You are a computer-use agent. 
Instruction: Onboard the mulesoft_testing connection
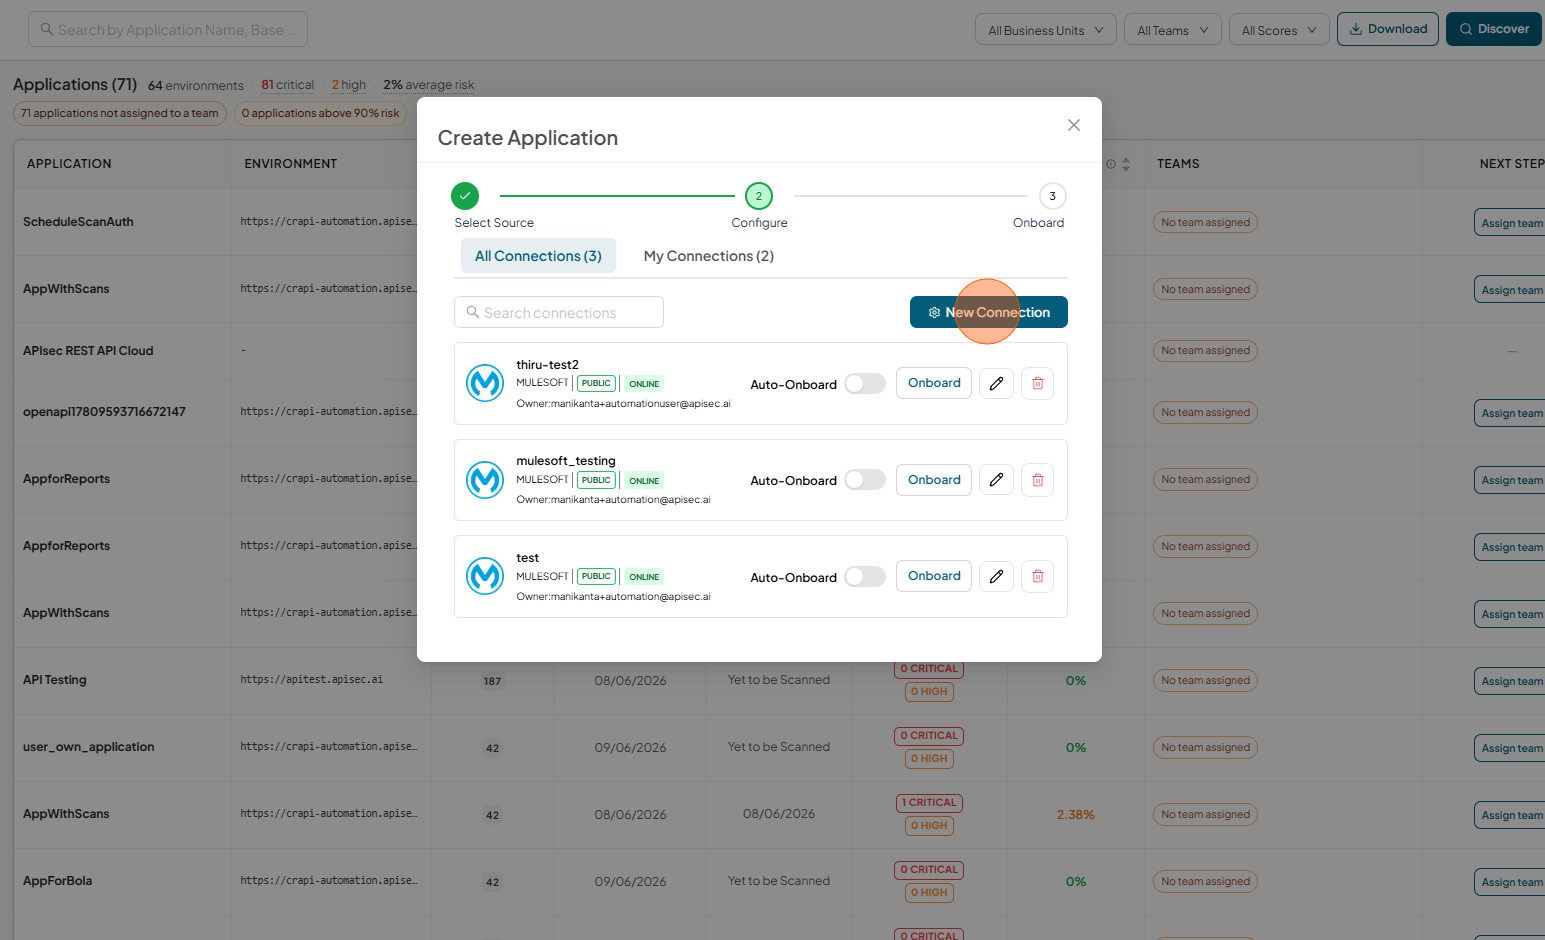[934, 480]
